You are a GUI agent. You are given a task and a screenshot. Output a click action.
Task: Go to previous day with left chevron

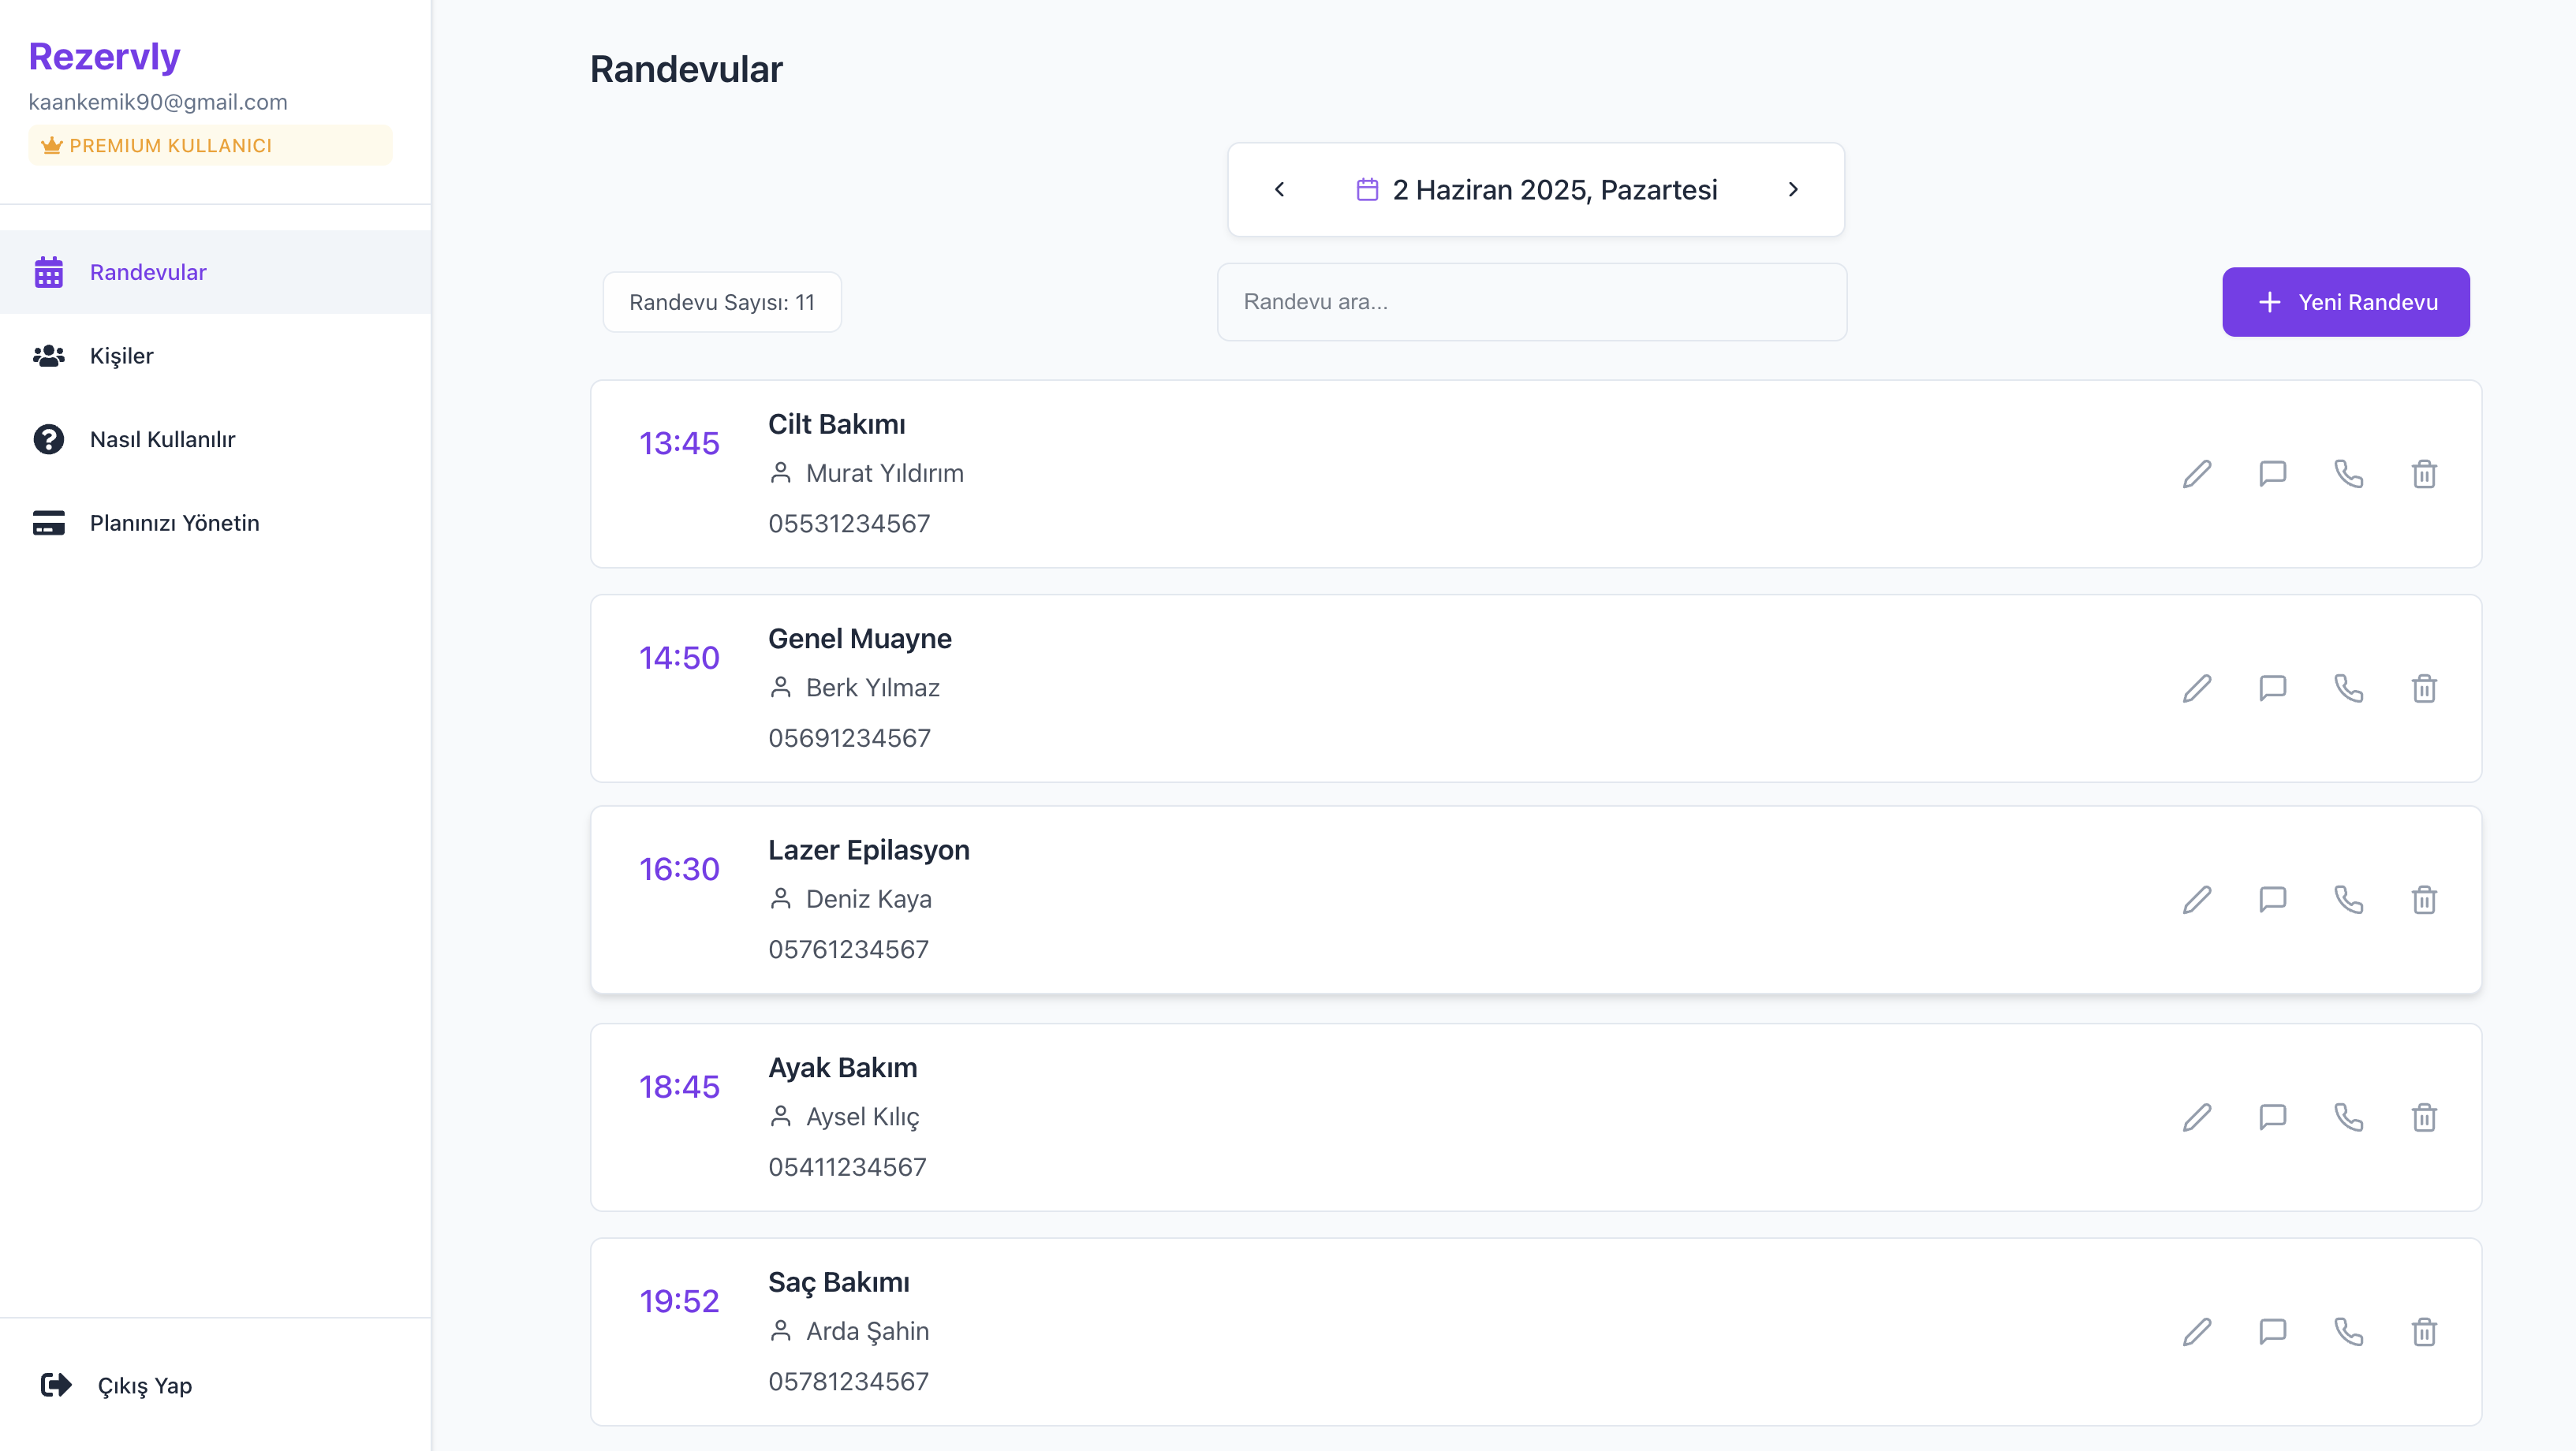click(x=1279, y=189)
